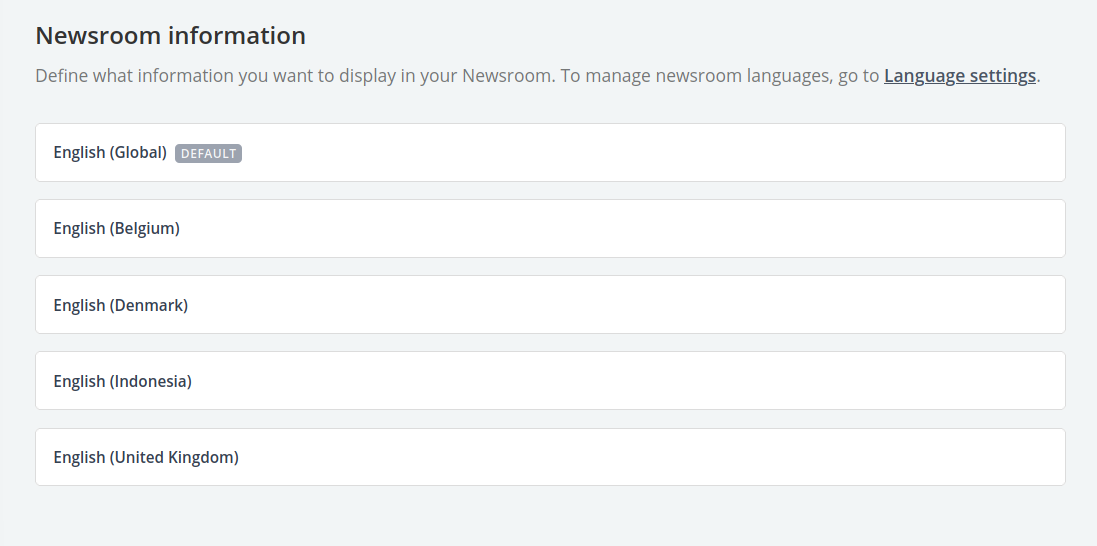1097x546 pixels.
Task: Click the Newsroom information heading
Action: [171, 35]
